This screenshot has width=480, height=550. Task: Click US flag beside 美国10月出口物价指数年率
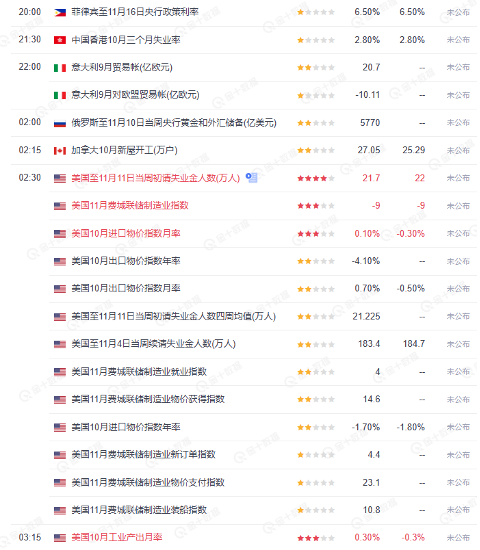[x=60, y=262]
